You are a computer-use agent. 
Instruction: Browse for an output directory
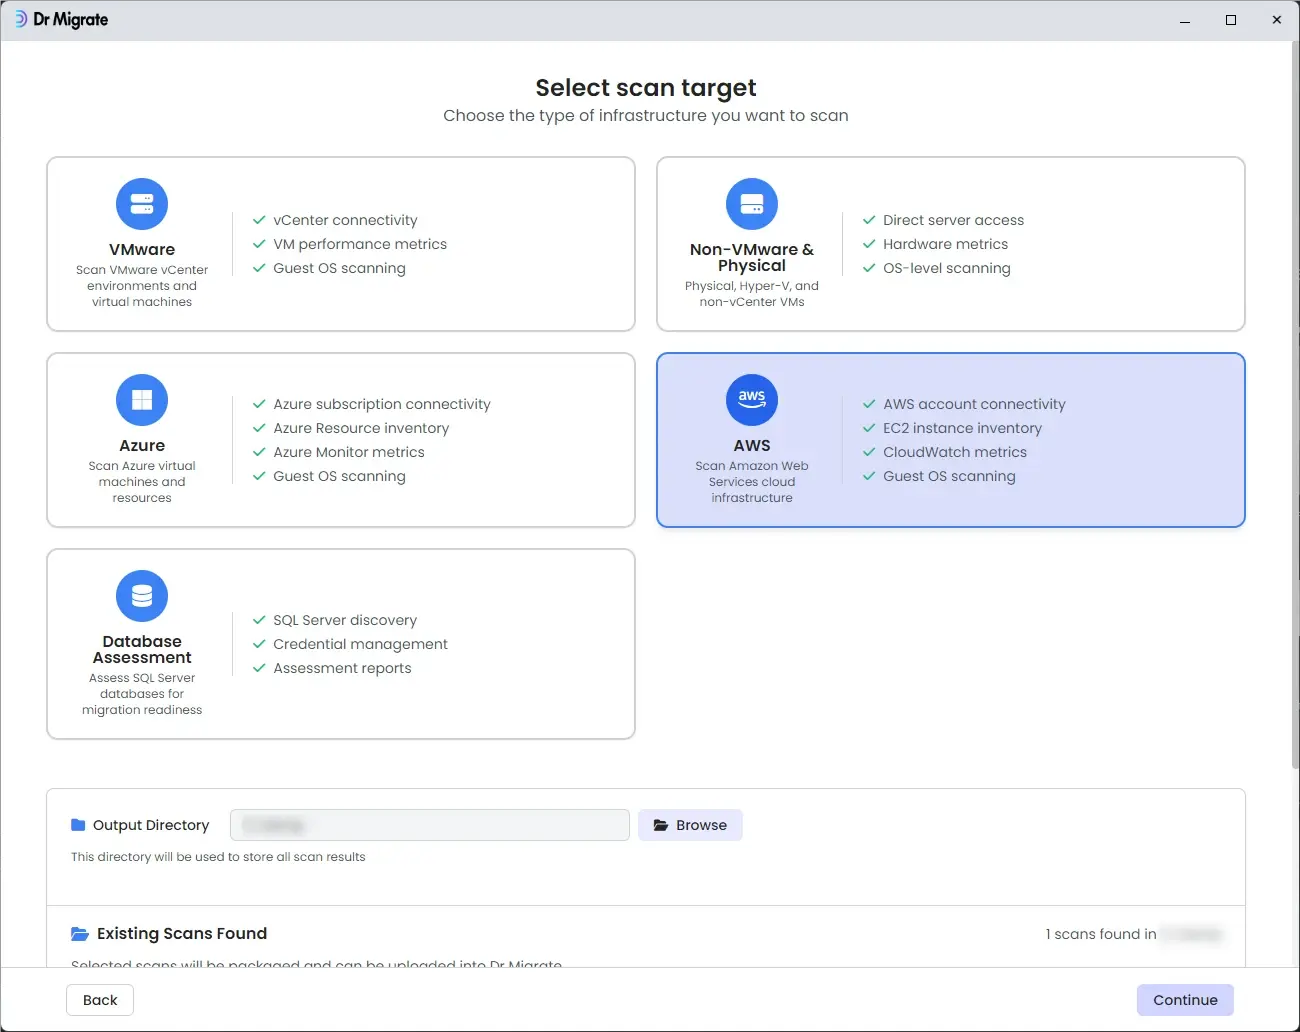coord(690,825)
